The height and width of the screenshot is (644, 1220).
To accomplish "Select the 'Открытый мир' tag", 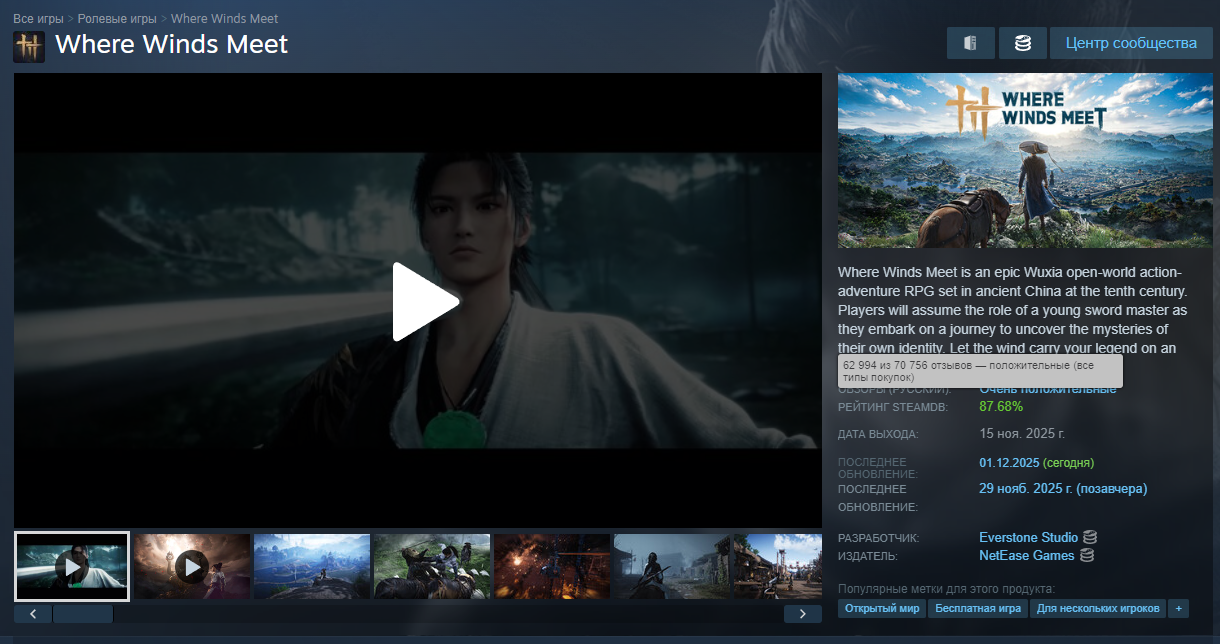I will point(881,608).
